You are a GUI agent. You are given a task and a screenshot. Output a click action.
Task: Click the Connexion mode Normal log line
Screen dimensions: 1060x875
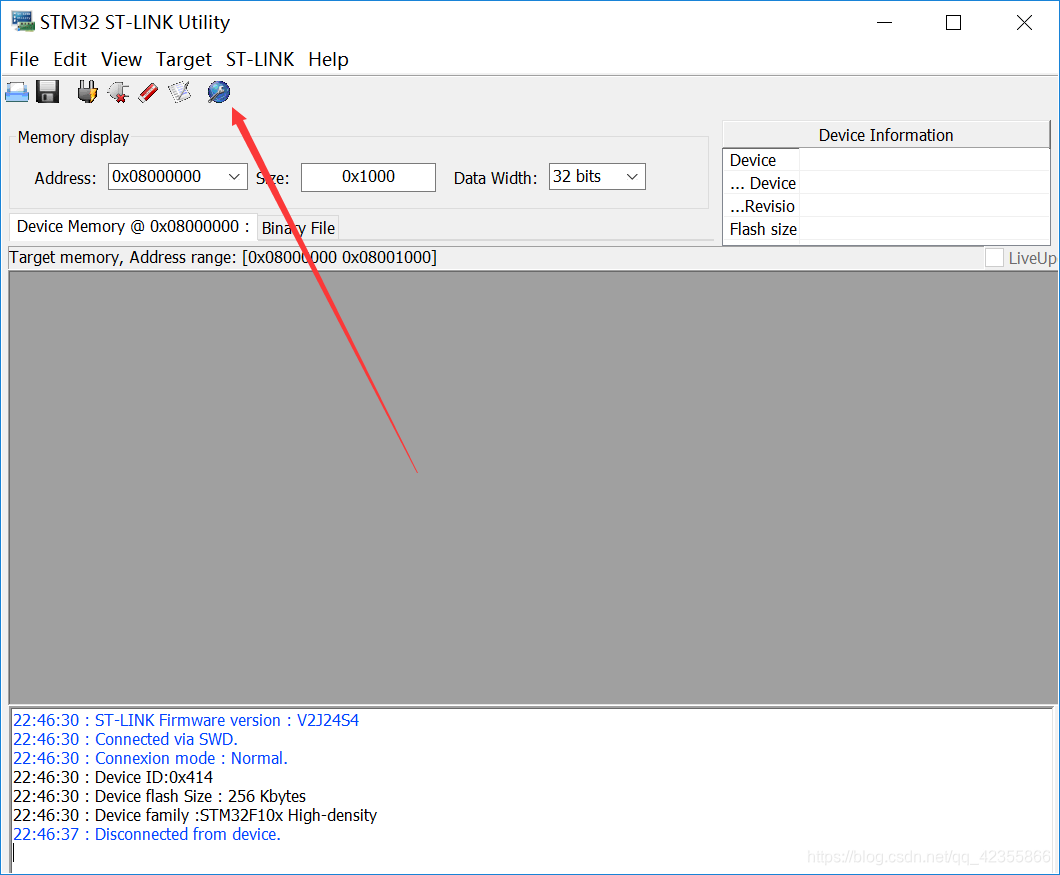pos(150,758)
